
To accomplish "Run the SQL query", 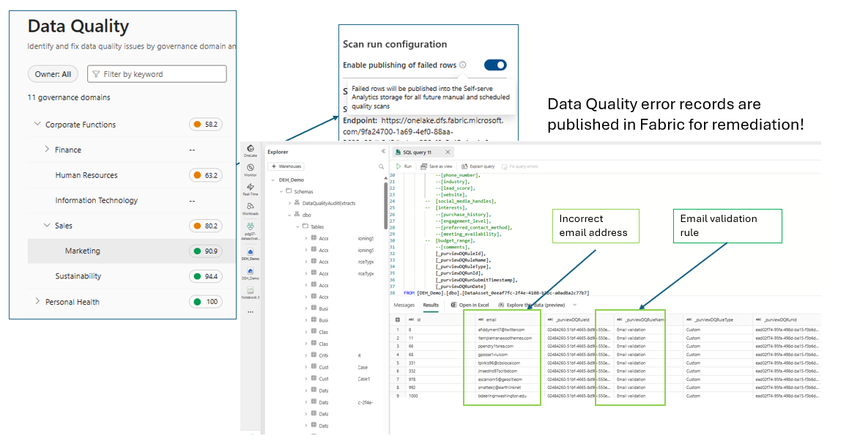I will tap(404, 166).
